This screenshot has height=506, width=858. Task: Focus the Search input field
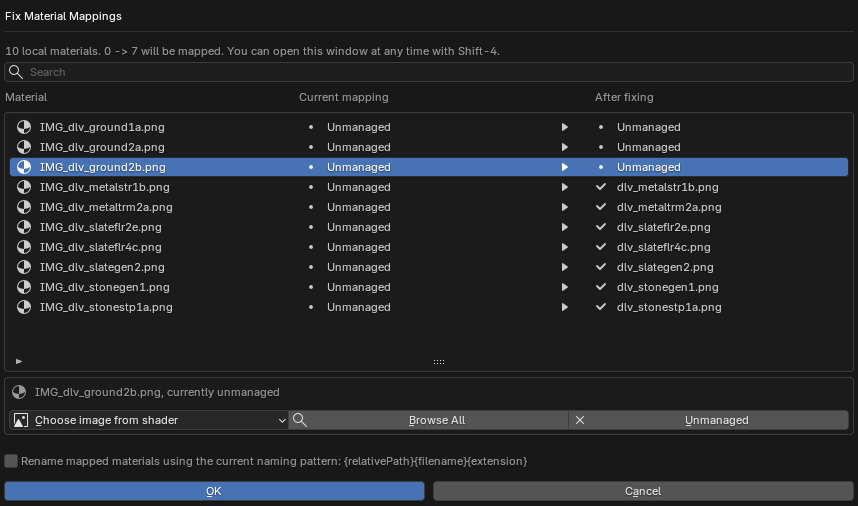(429, 72)
